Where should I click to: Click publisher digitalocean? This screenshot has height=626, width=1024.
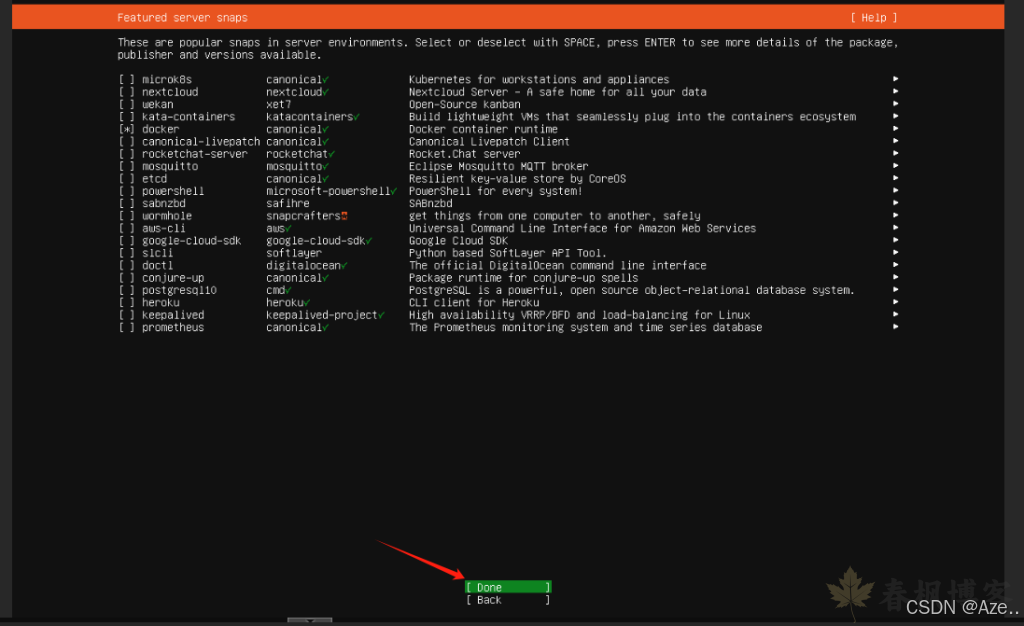[303, 266]
